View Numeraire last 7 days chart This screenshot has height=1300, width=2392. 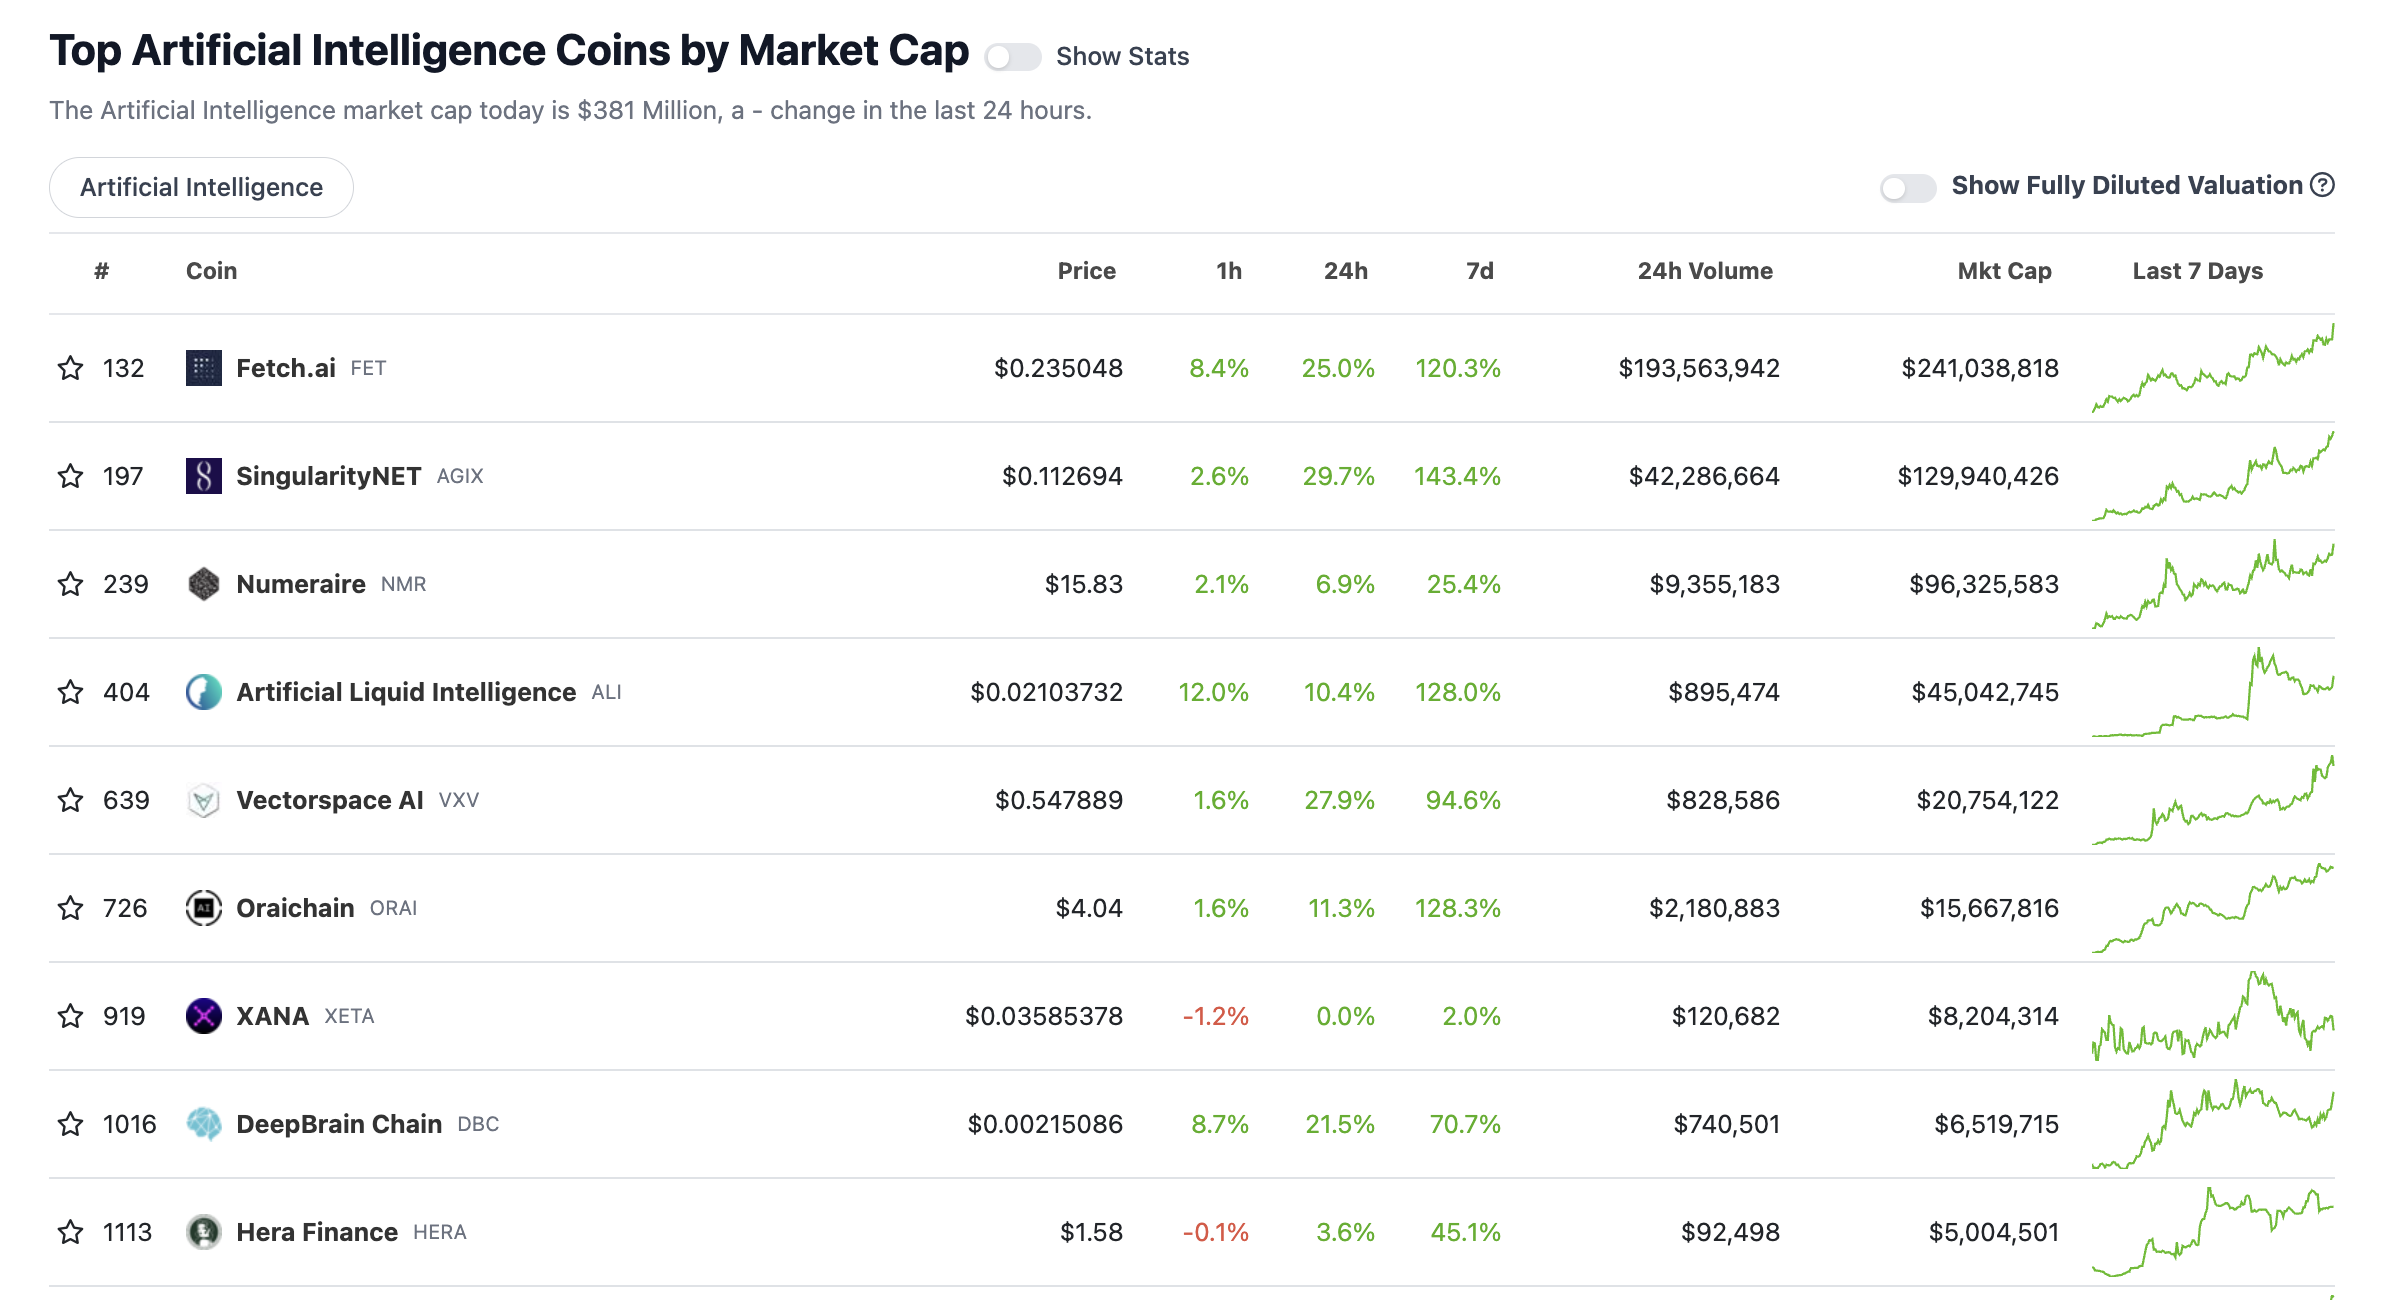click(2213, 584)
